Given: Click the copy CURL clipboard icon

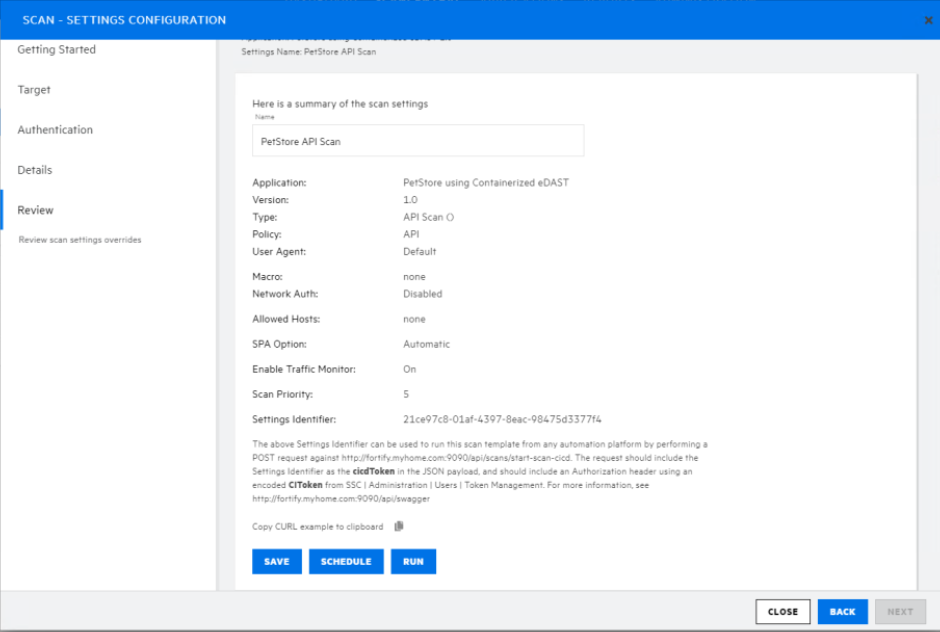Looking at the screenshot, I should pyautogui.click(x=398, y=526).
